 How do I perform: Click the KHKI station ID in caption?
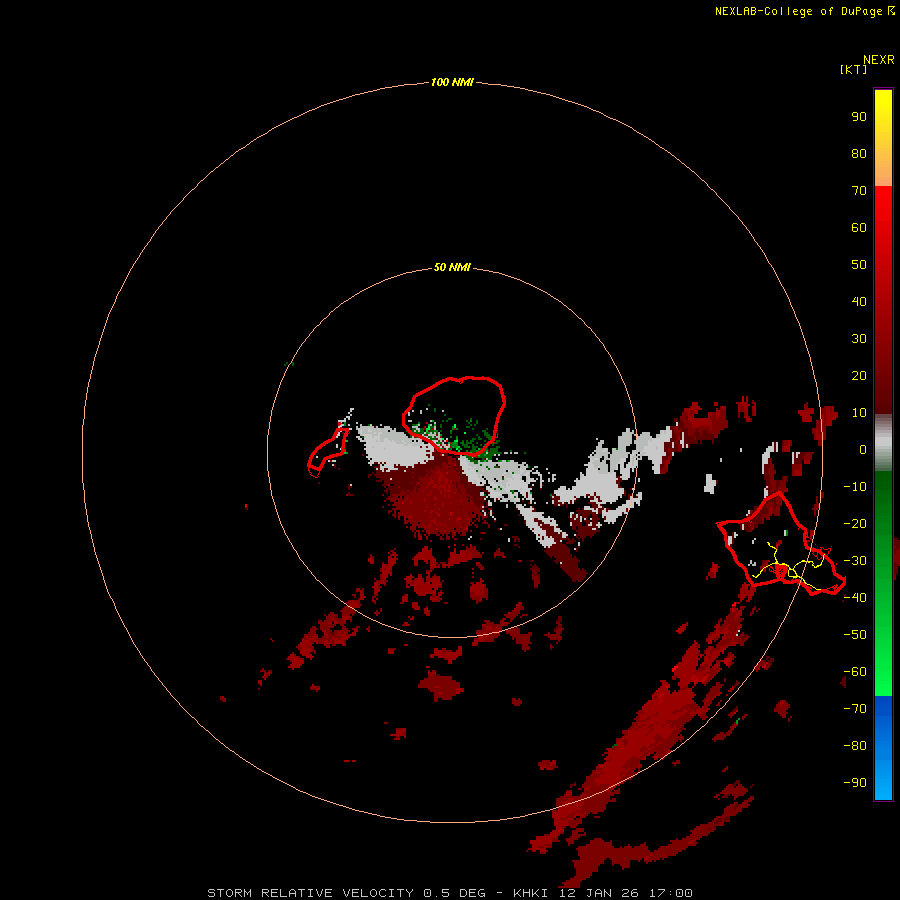click(531, 893)
